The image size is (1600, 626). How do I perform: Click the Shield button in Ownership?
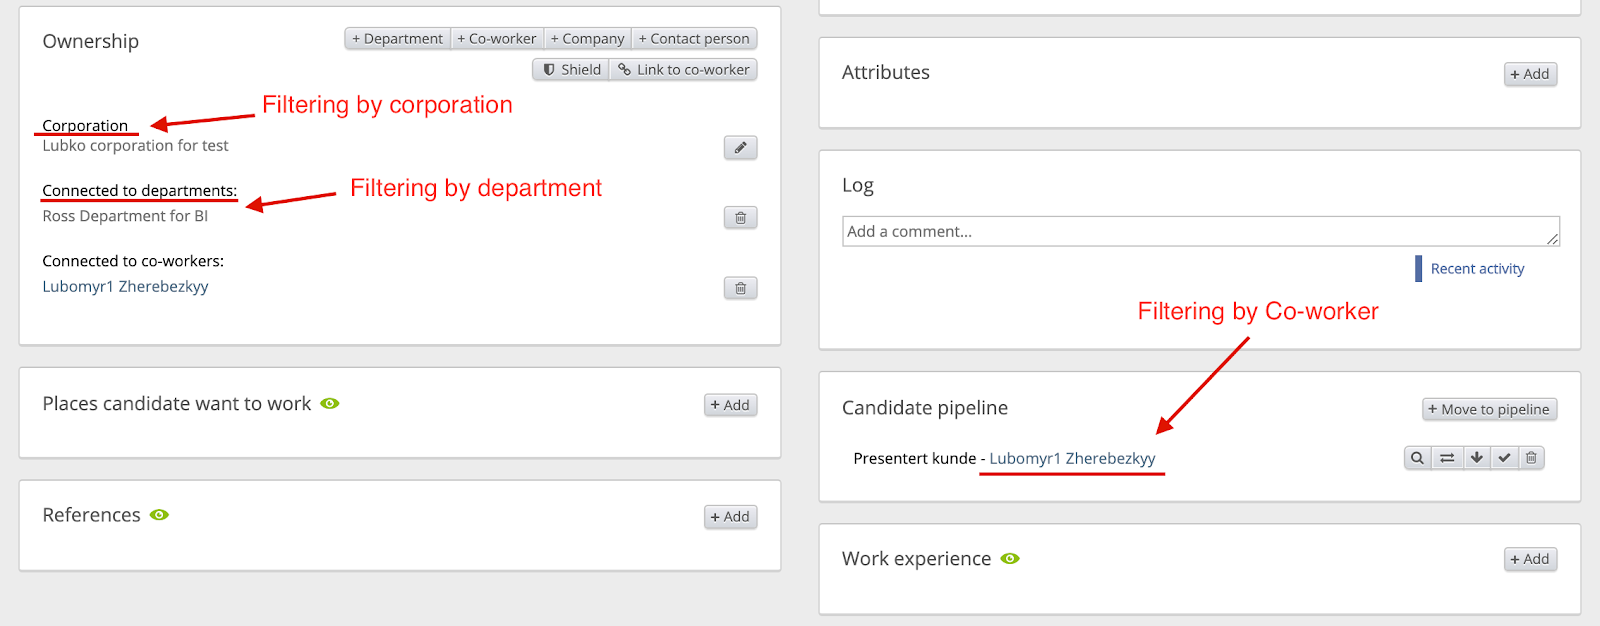click(571, 70)
